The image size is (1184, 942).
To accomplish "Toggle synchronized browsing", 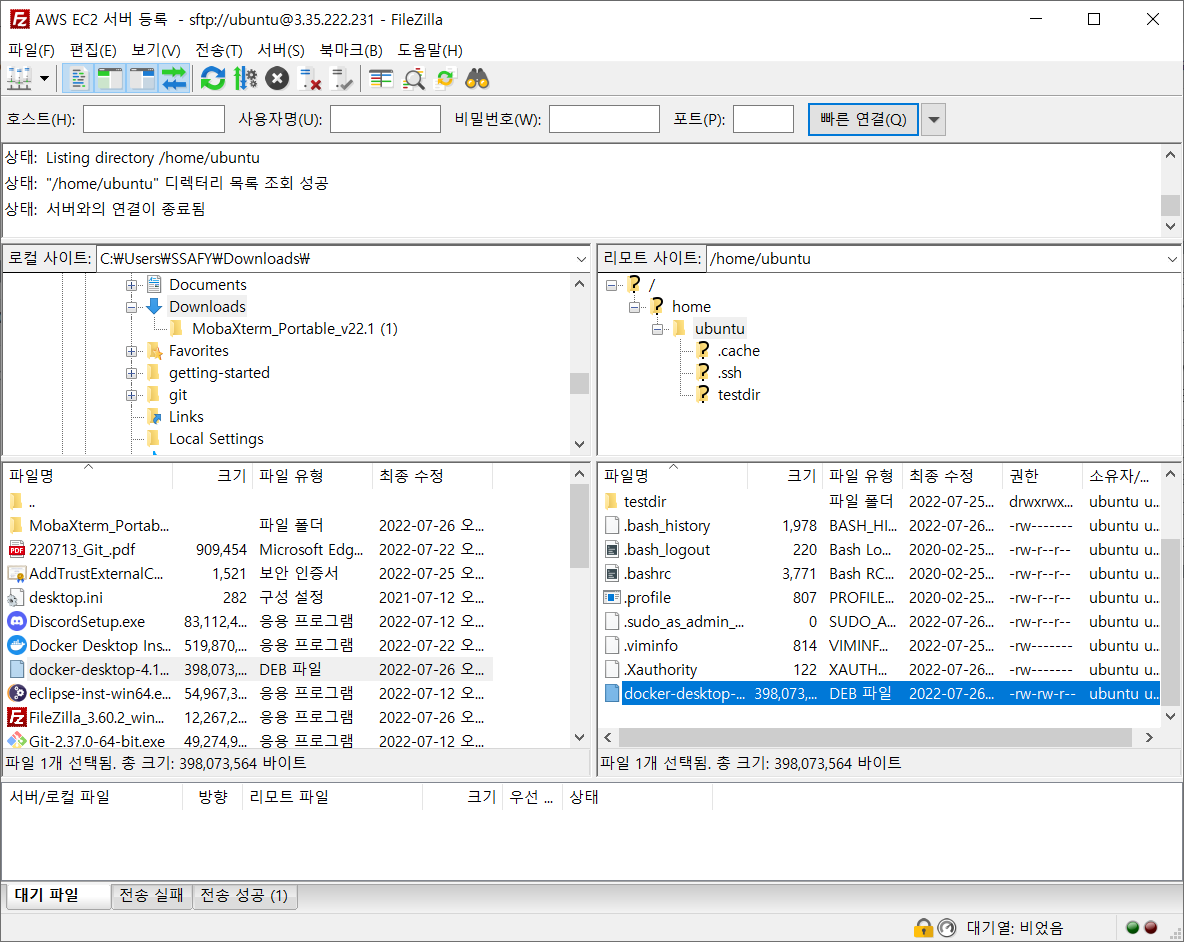I will pos(445,78).
